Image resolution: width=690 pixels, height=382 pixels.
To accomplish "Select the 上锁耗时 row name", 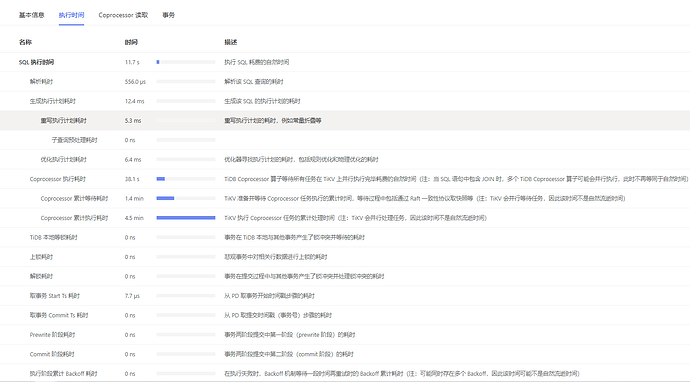I will [41, 257].
